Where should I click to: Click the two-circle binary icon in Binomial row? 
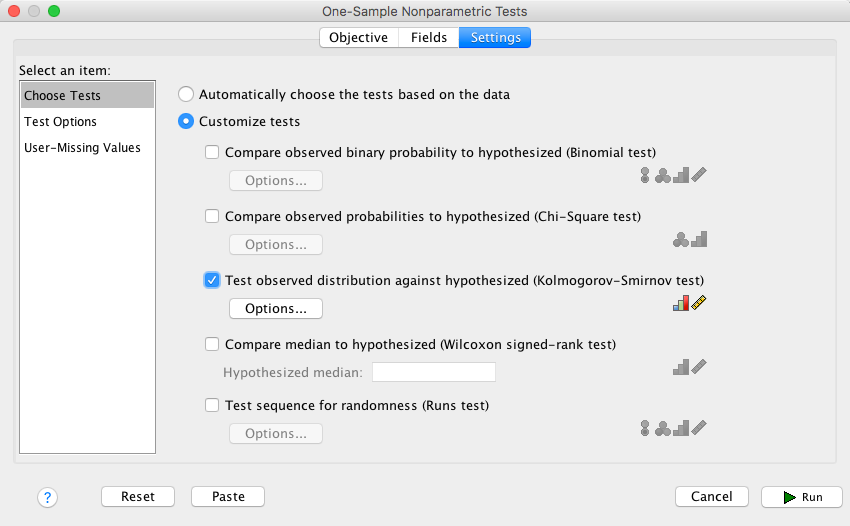click(645, 176)
